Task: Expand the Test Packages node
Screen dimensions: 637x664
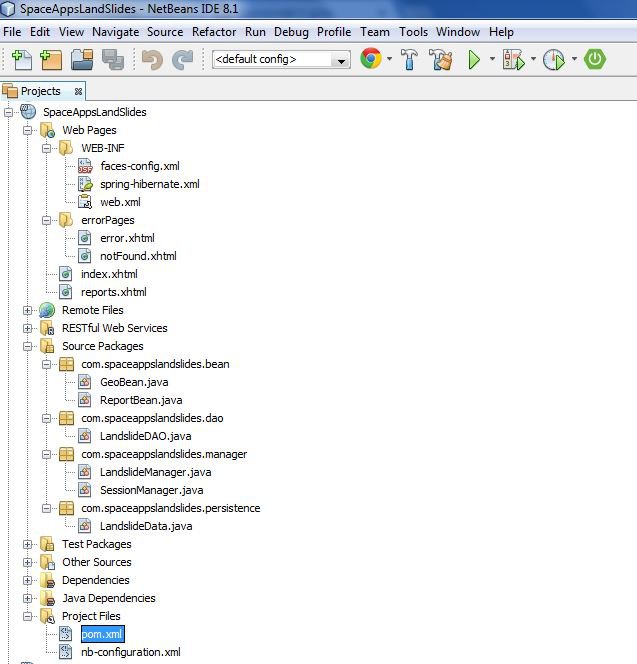Action: click(27, 544)
